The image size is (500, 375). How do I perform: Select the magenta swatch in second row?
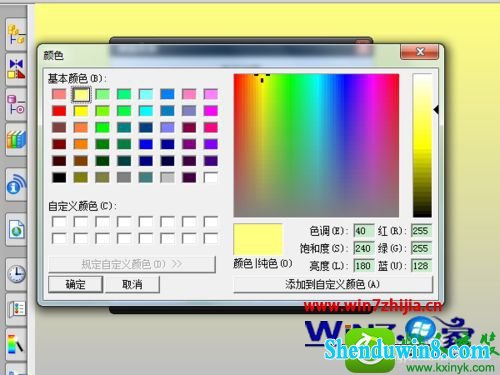coord(211,111)
